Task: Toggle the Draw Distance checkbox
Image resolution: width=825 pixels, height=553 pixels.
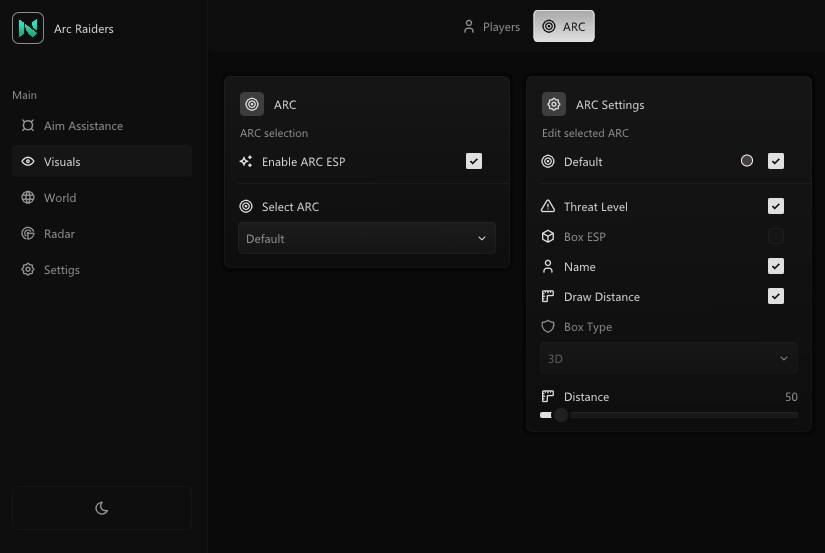Action: pos(776,297)
